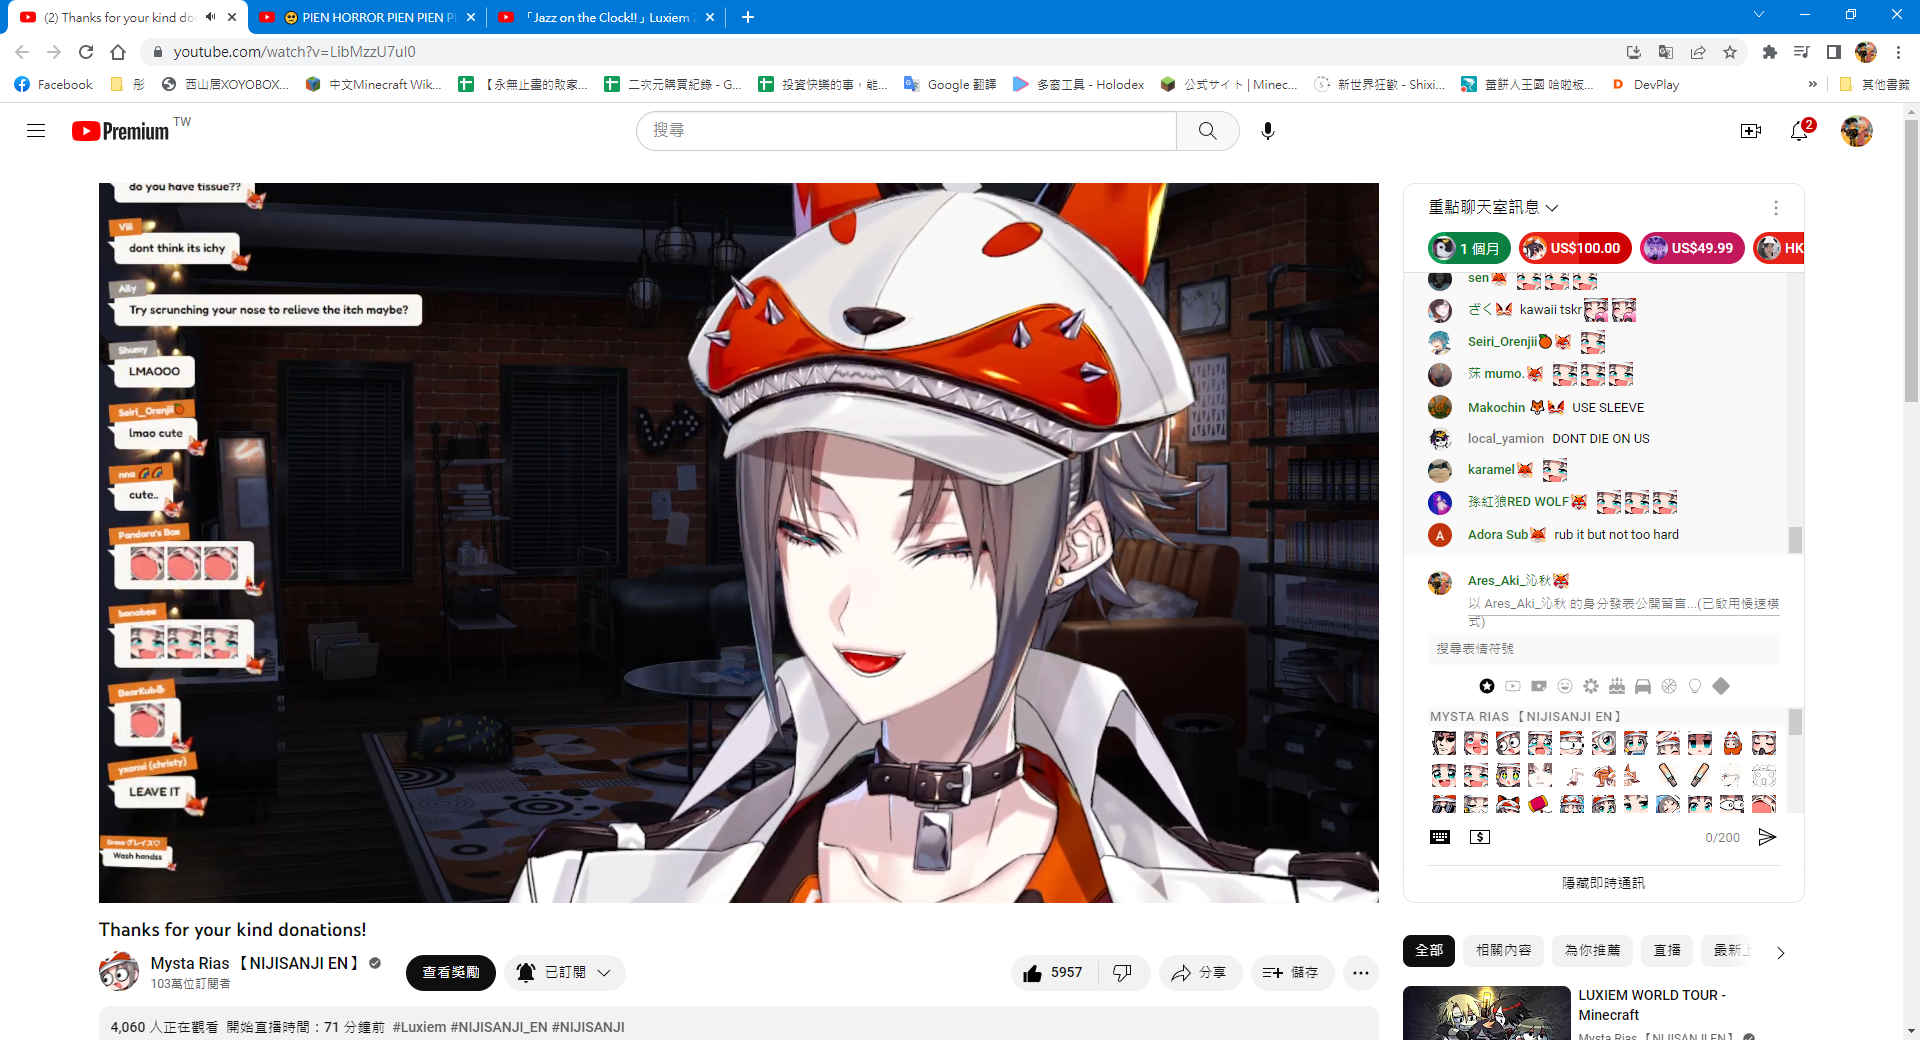
Task: Dislike the video with thumbs down
Action: (x=1123, y=973)
